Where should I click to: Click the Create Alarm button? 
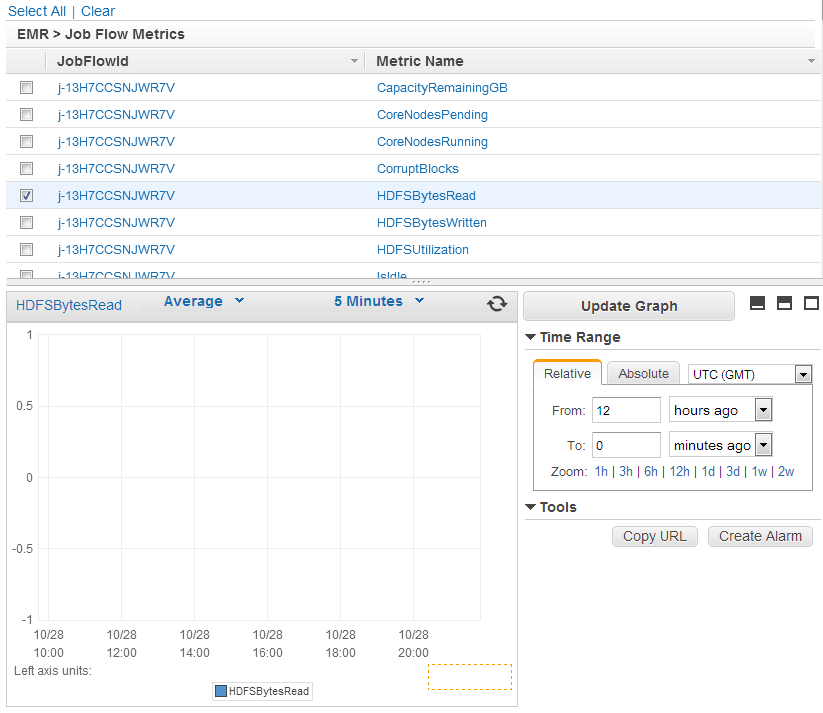760,536
